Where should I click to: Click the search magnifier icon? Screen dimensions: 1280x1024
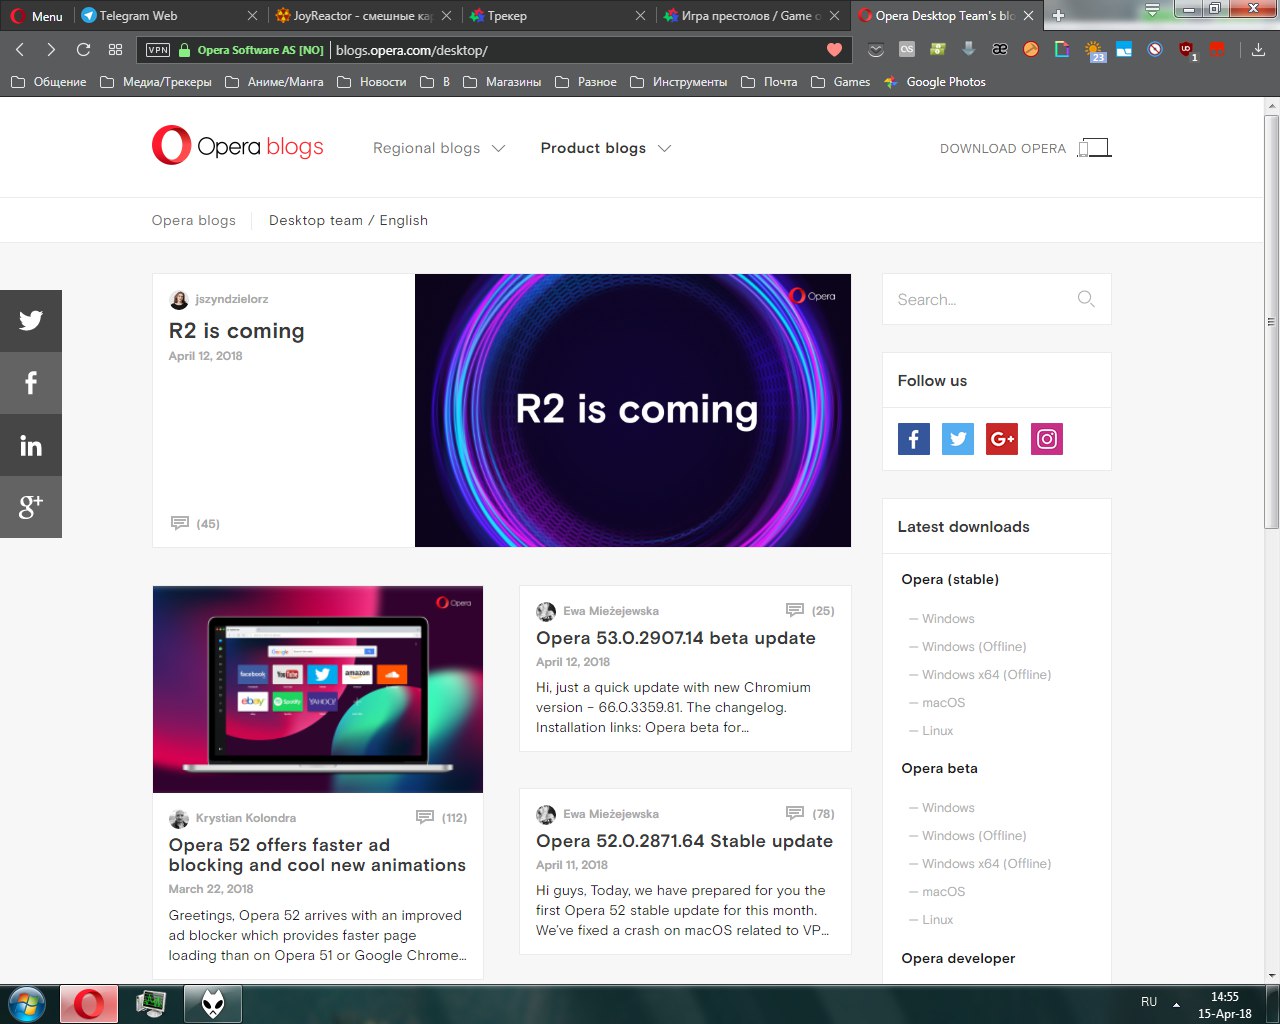[1086, 298]
